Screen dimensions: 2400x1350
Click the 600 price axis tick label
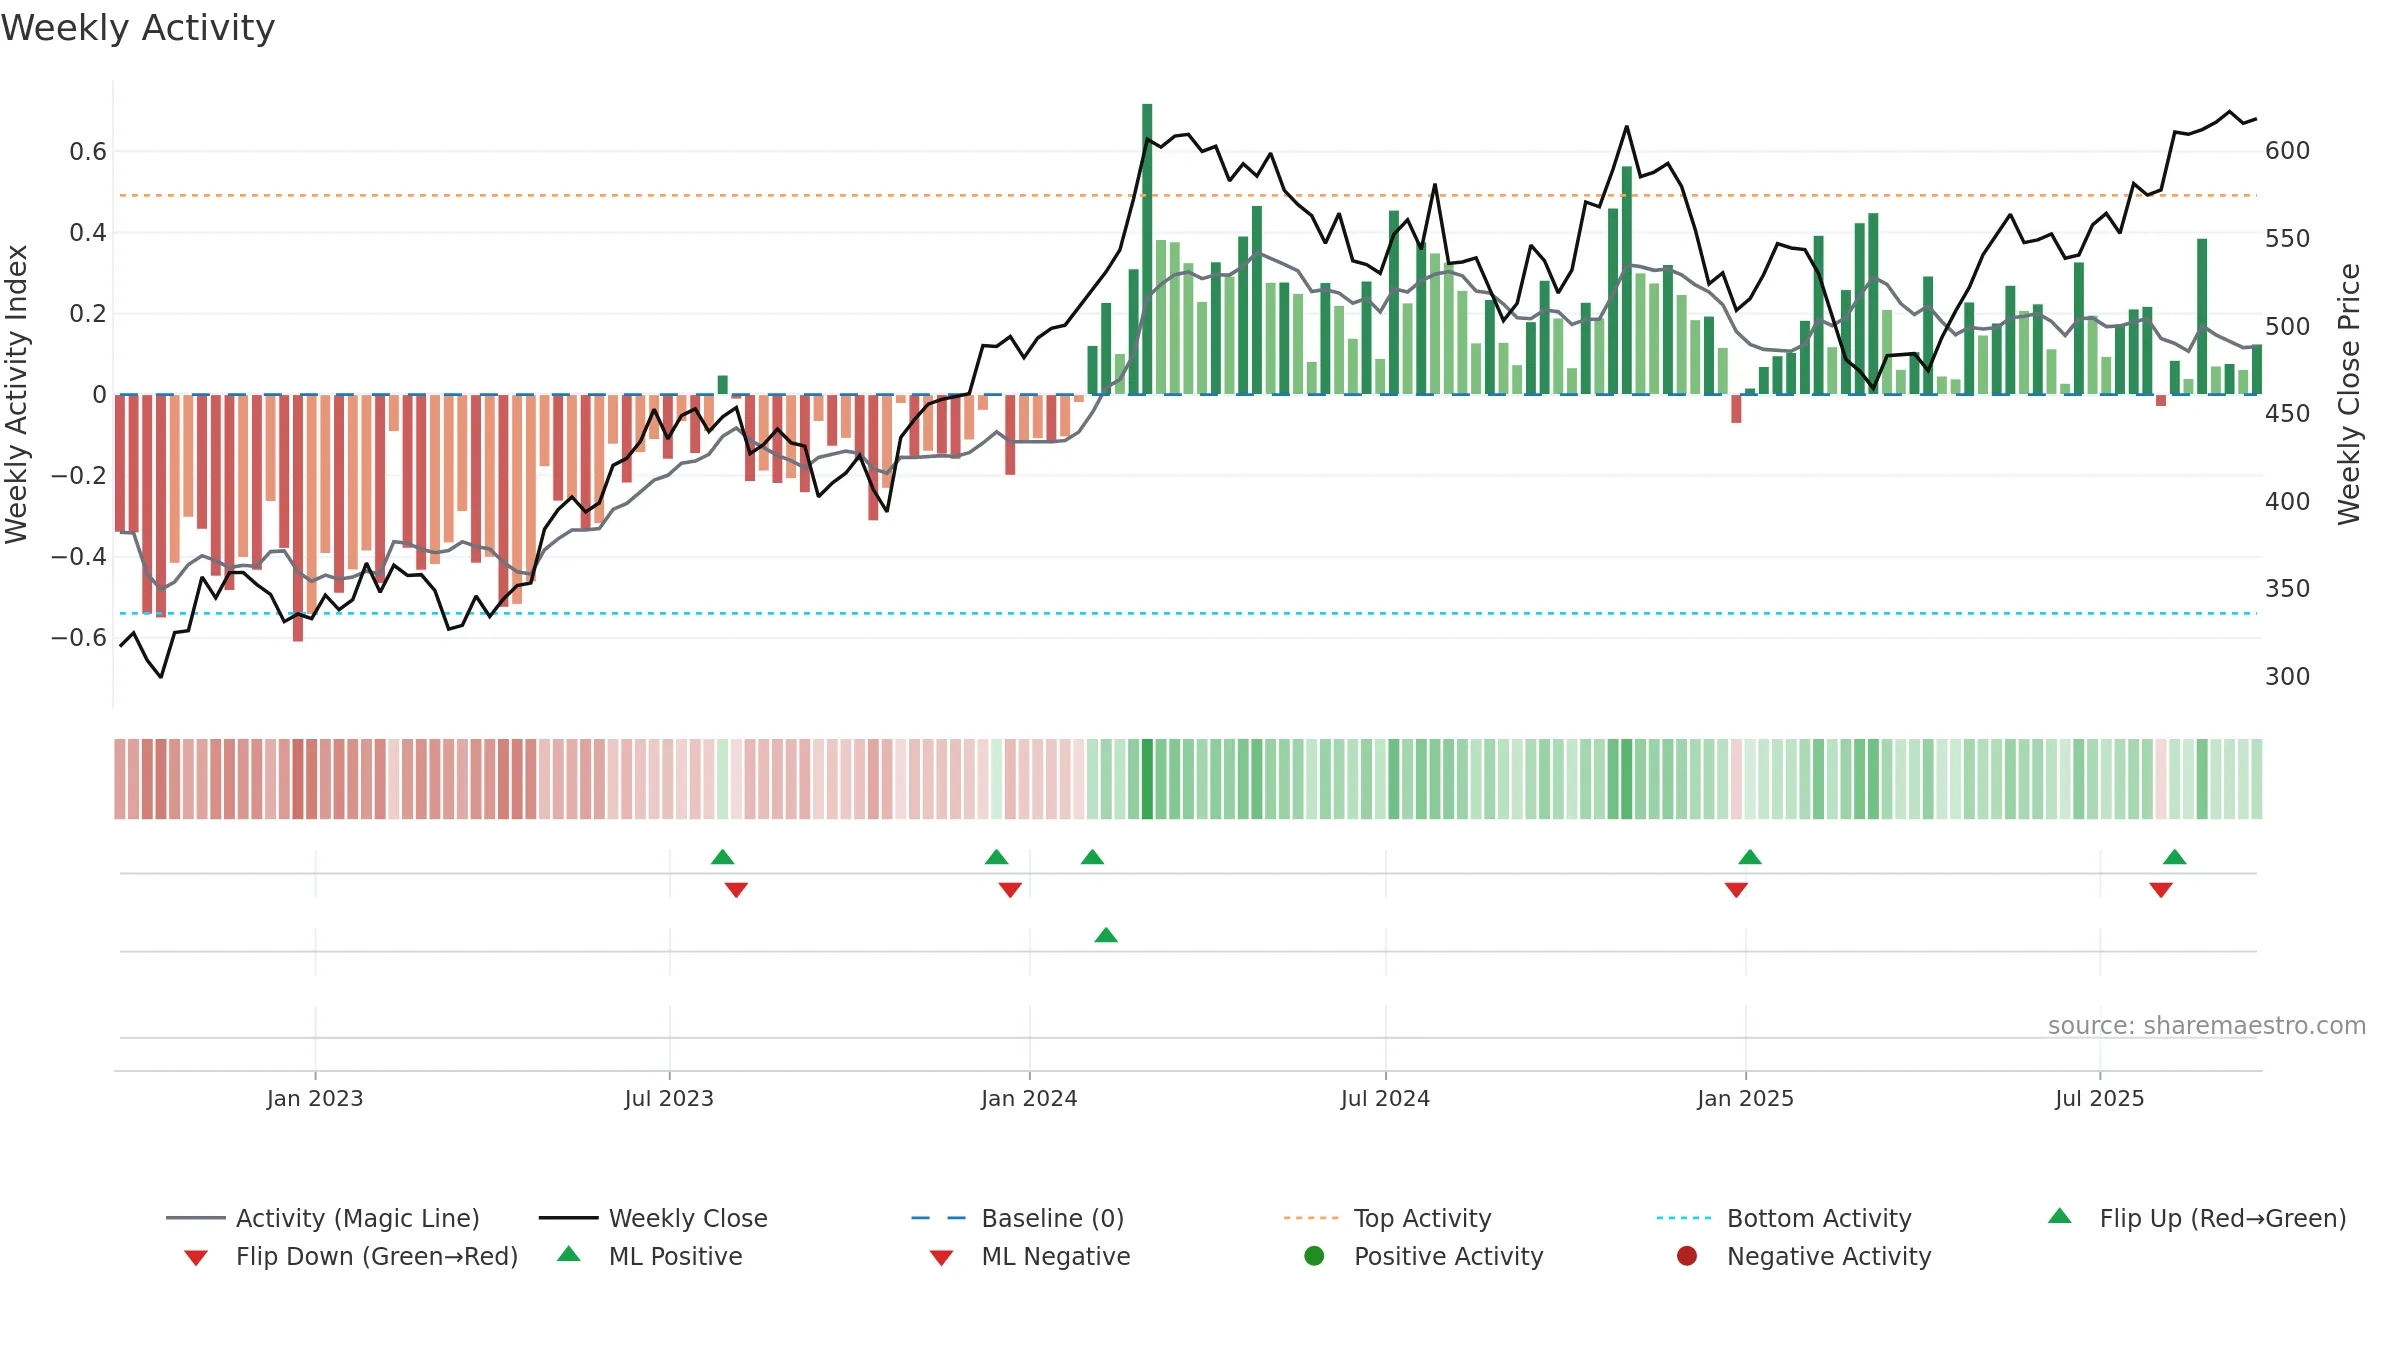click(2288, 151)
